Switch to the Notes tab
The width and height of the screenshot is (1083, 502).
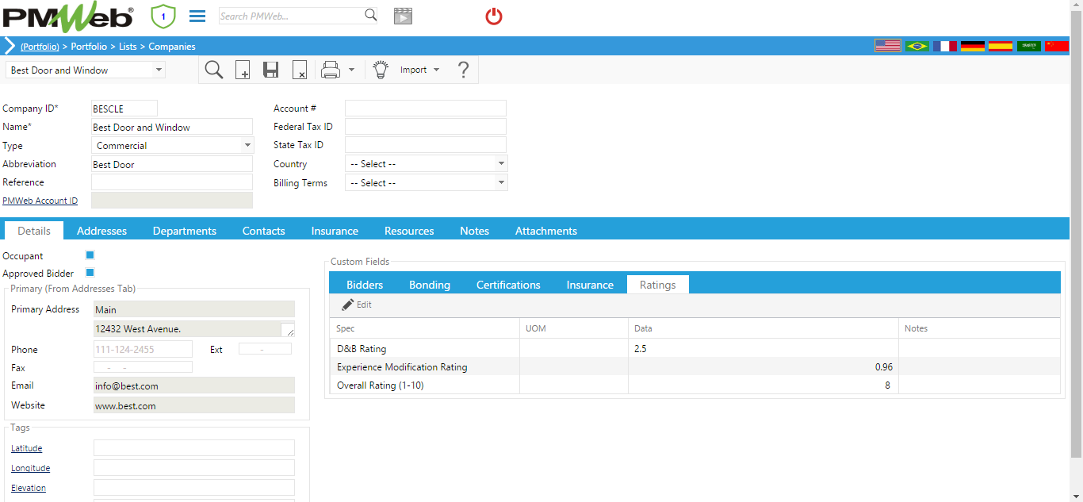pos(475,231)
